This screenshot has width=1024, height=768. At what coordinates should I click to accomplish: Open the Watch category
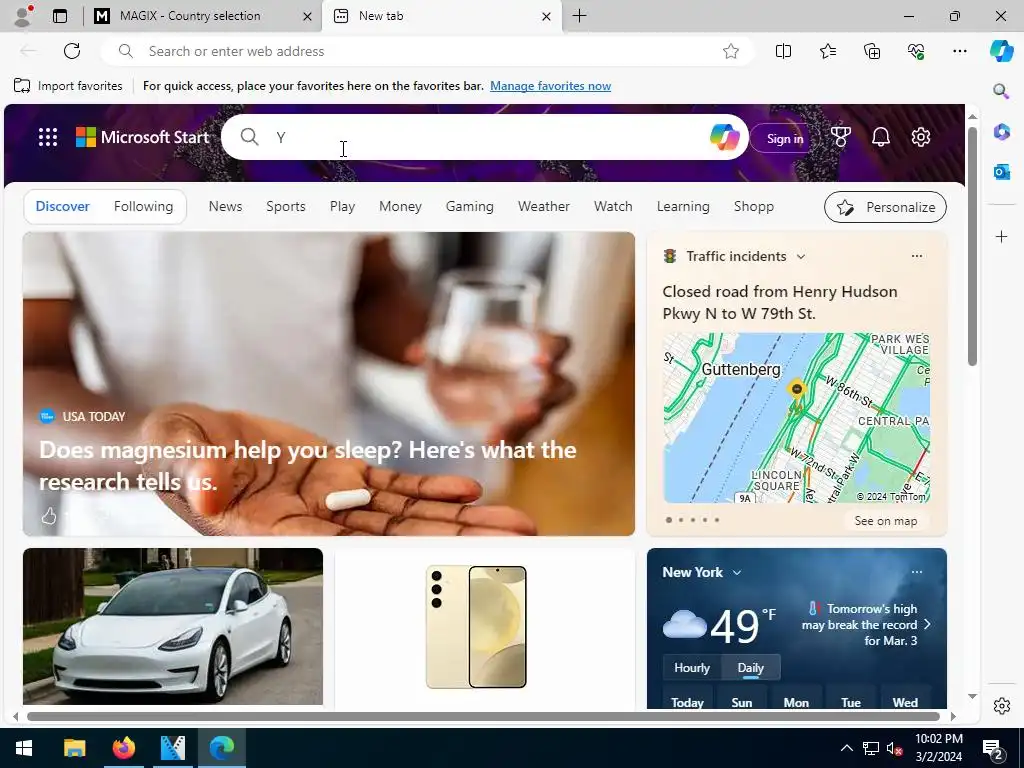pos(613,206)
